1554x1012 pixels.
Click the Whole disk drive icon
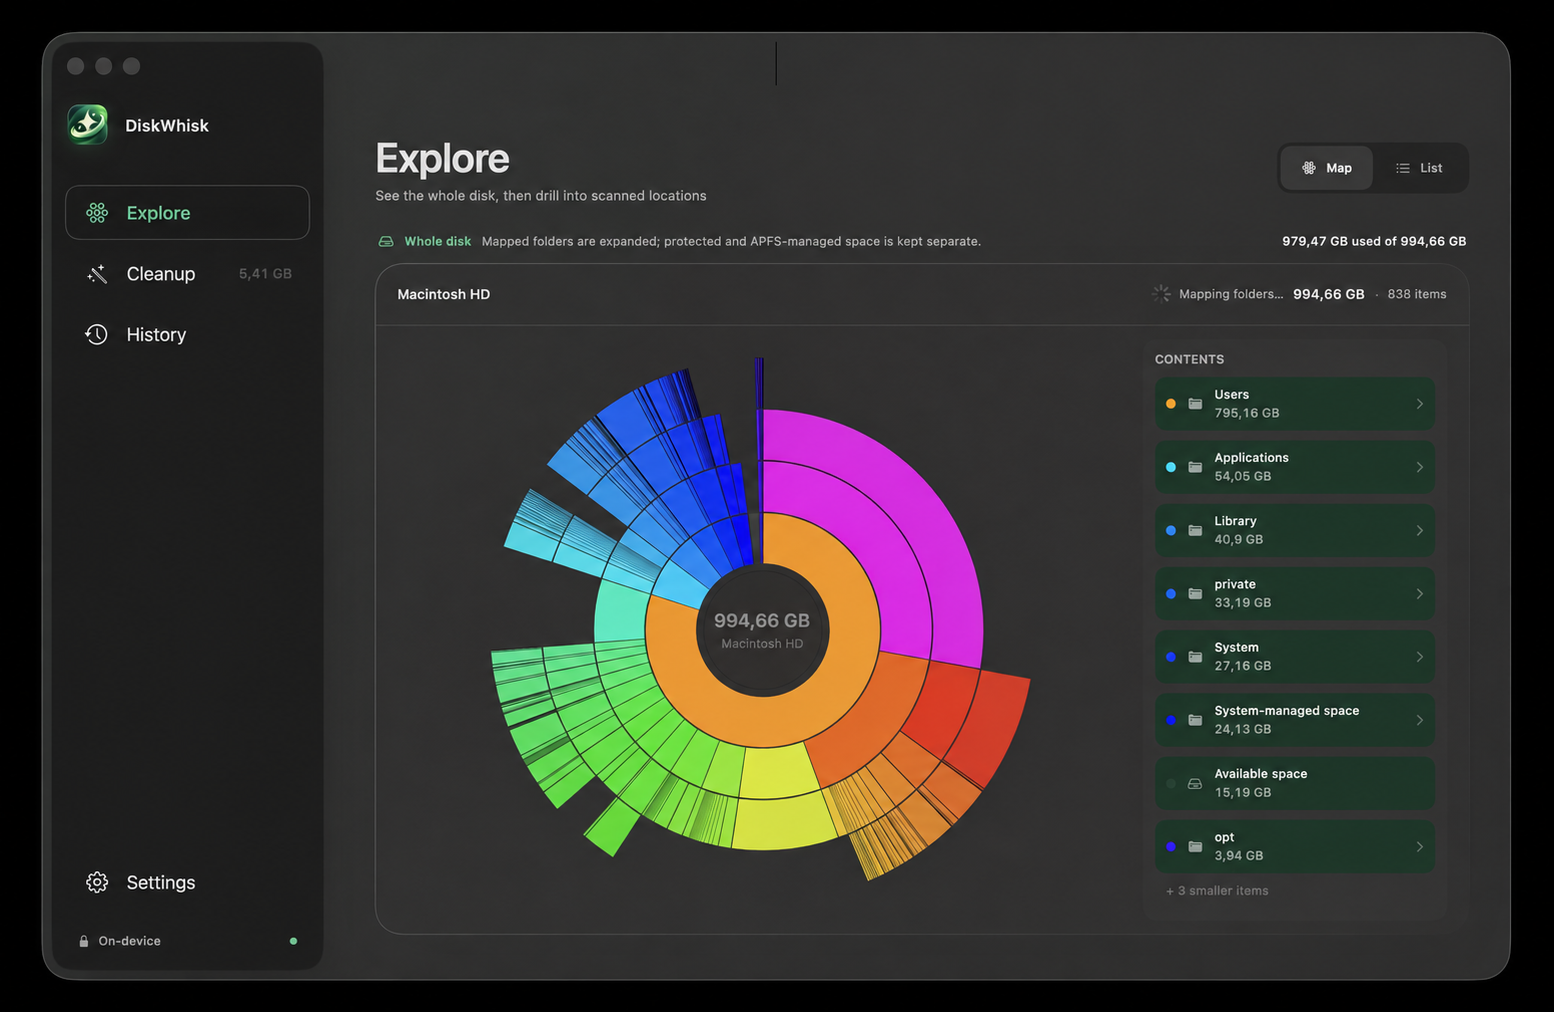(x=386, y=241)
